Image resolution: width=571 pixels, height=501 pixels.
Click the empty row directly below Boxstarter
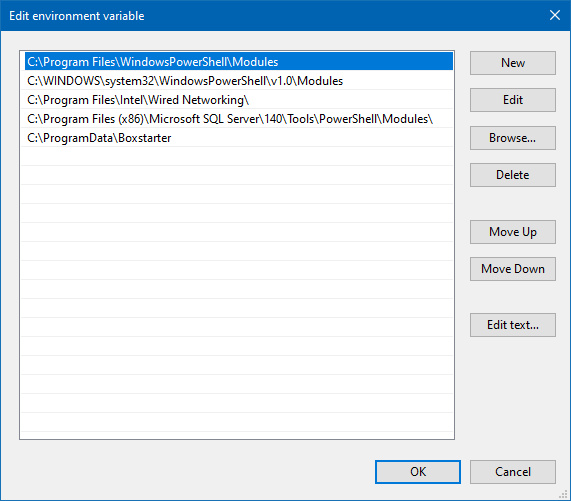237,156
